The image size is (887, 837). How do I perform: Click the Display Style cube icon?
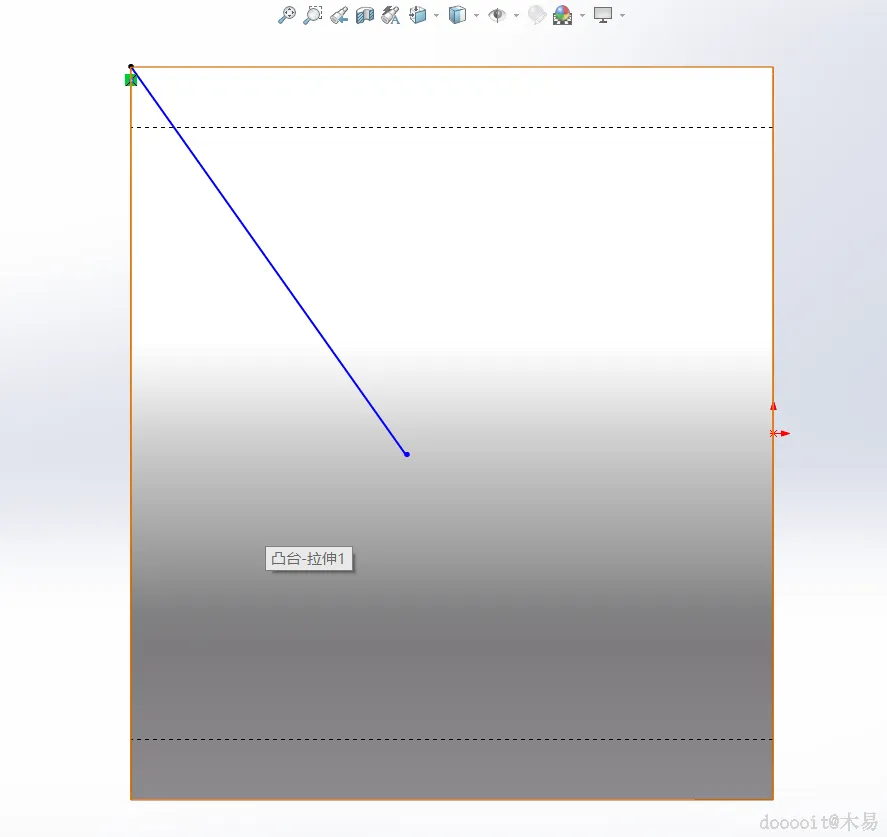[457, 15]
